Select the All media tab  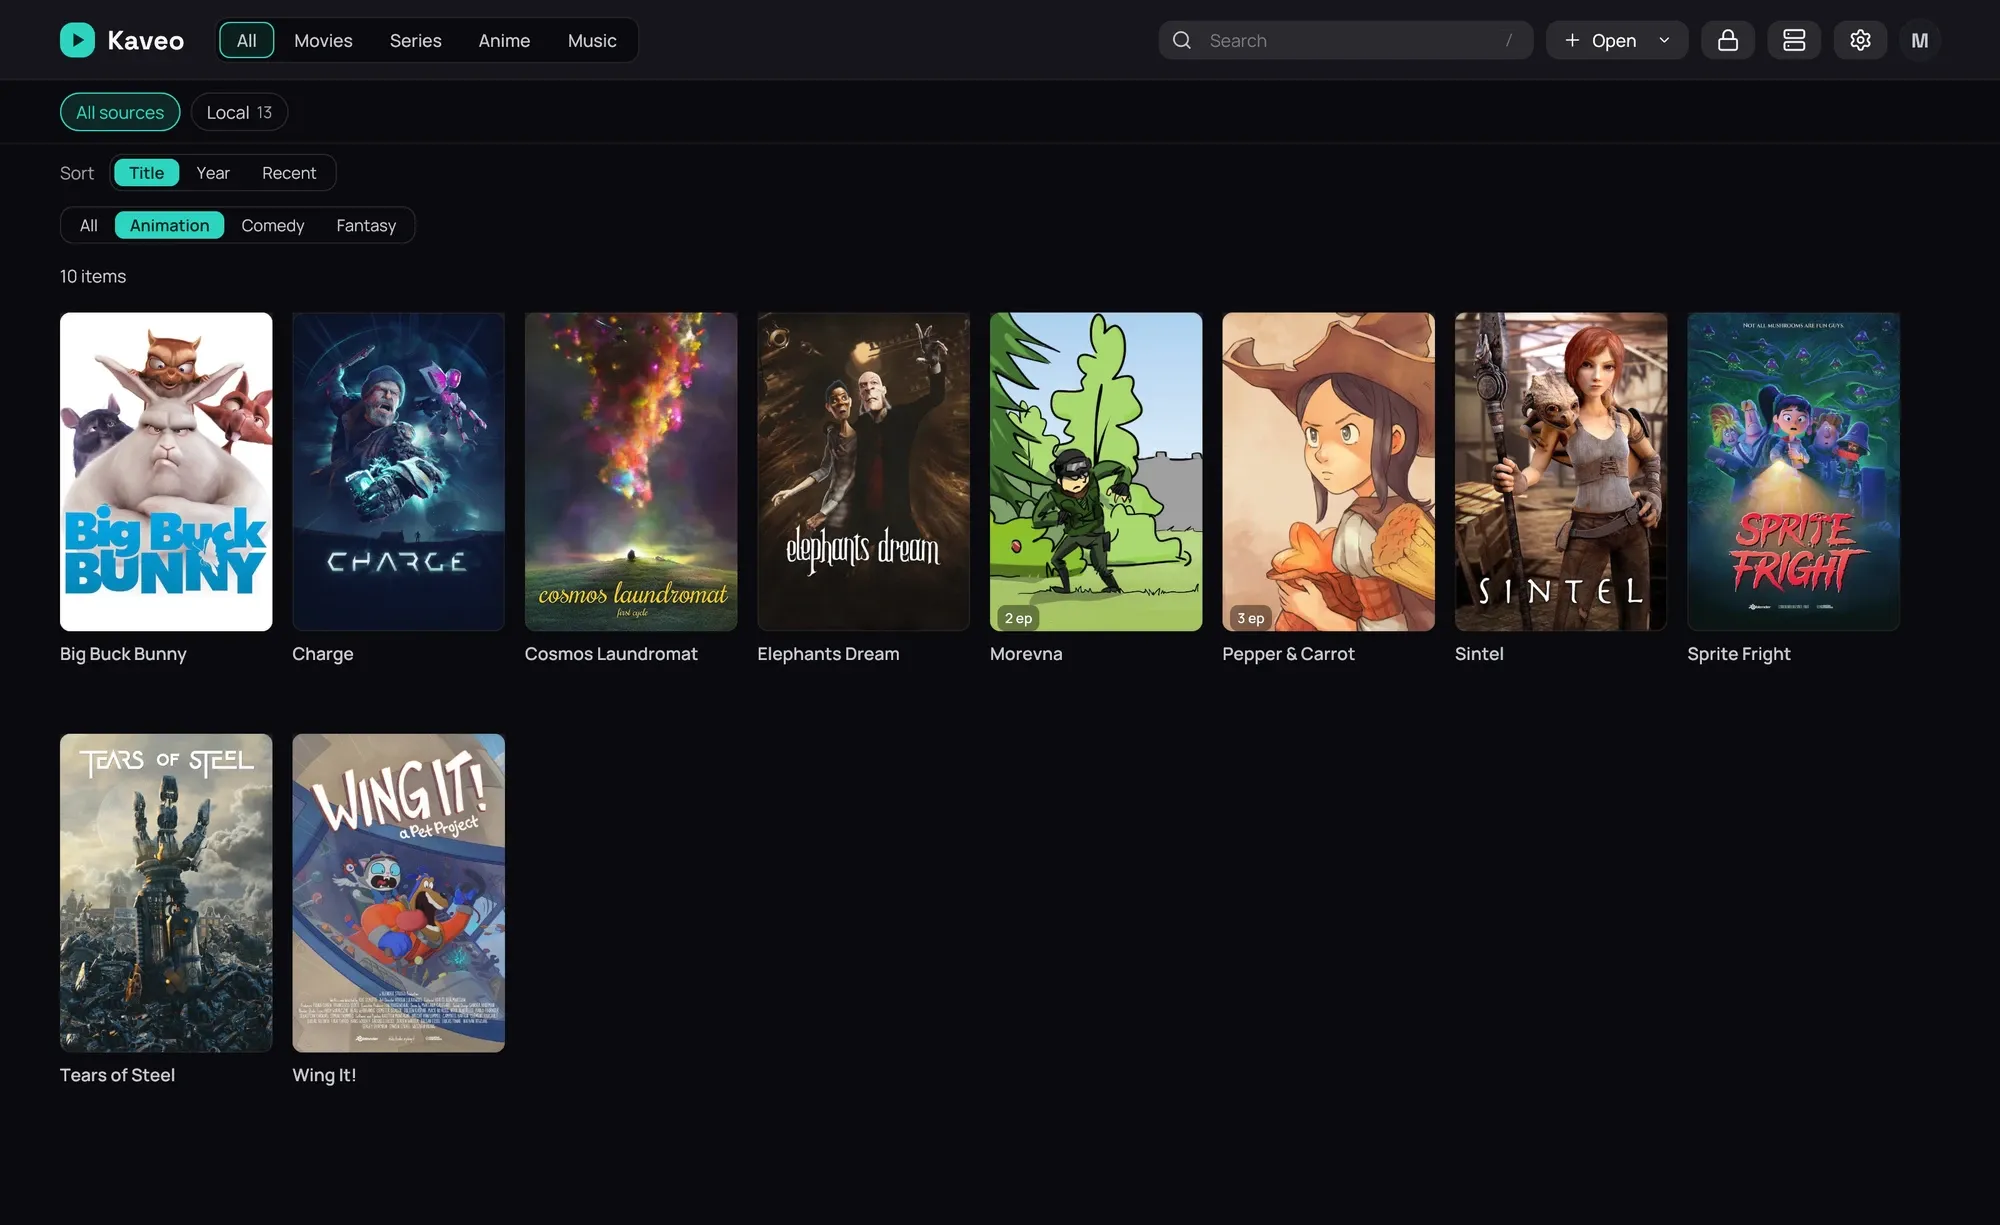(246, 40)
